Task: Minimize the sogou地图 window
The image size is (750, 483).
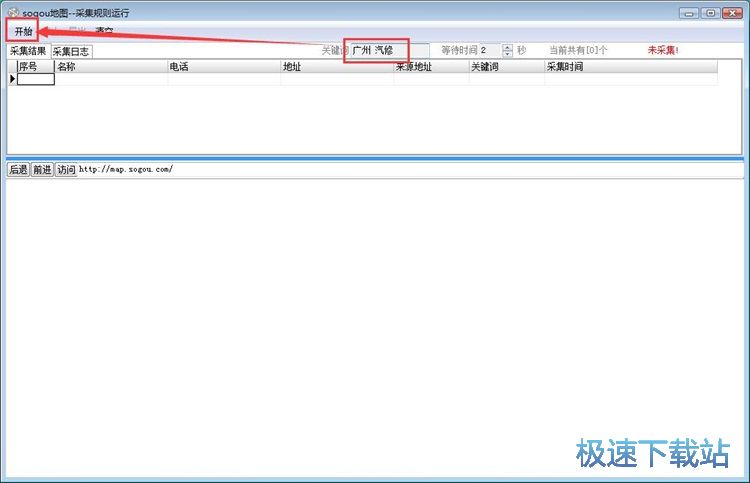Action: [x=689, y=13]
